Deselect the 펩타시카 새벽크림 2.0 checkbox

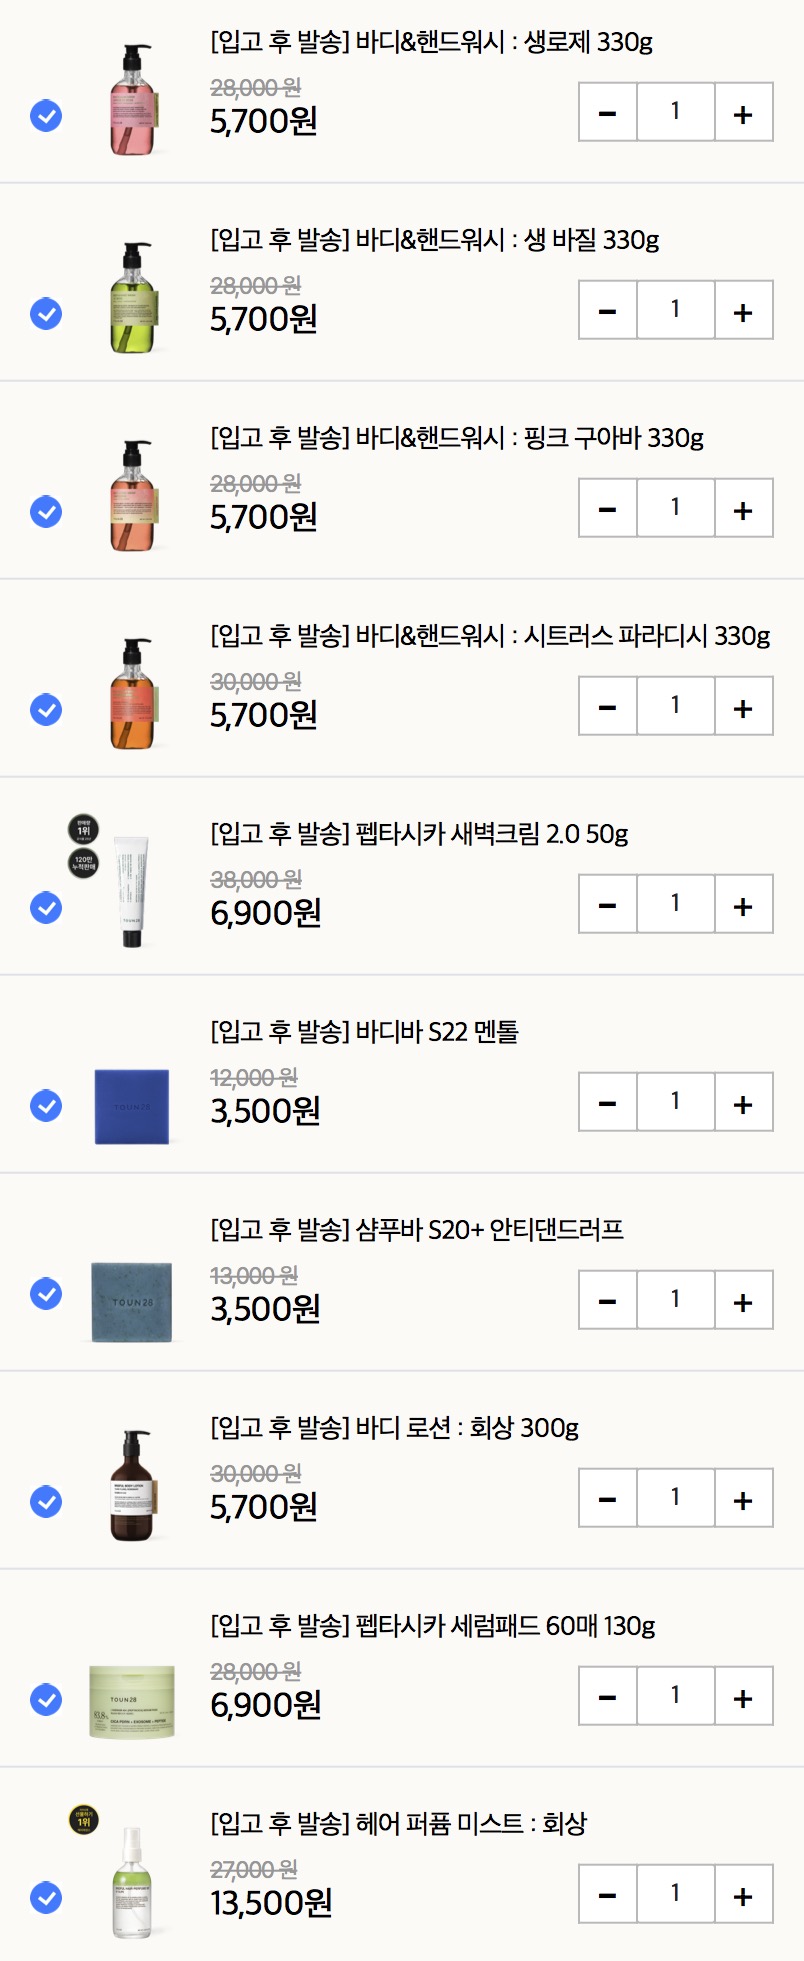[46, 908]
